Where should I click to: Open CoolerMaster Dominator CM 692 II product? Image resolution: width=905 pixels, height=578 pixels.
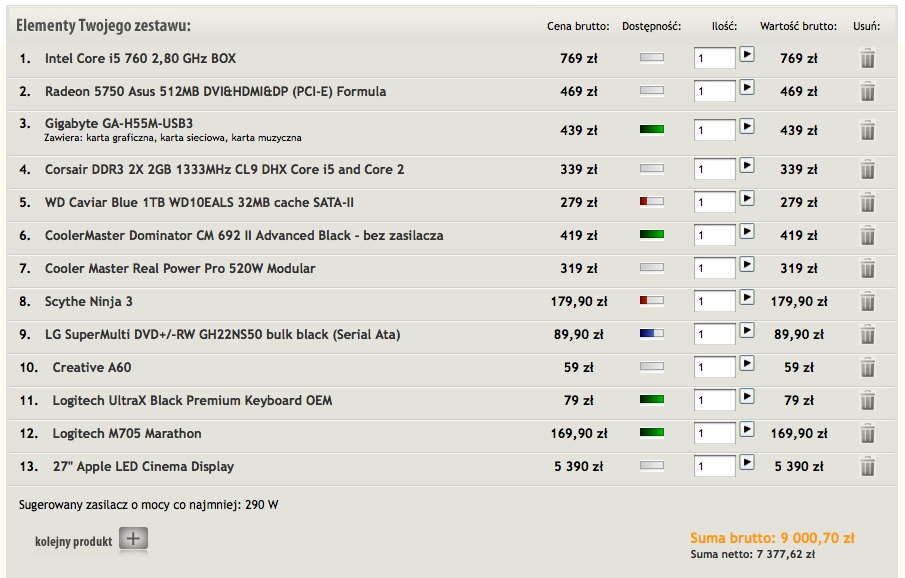click(x=244, y=235)
